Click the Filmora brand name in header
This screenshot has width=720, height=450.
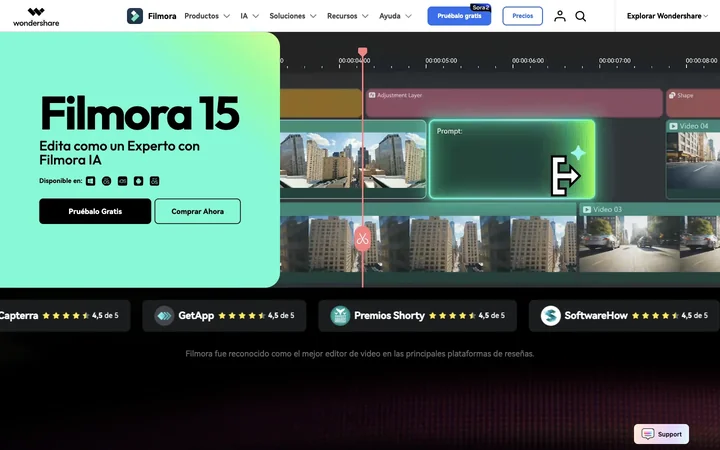coord(162,16)
